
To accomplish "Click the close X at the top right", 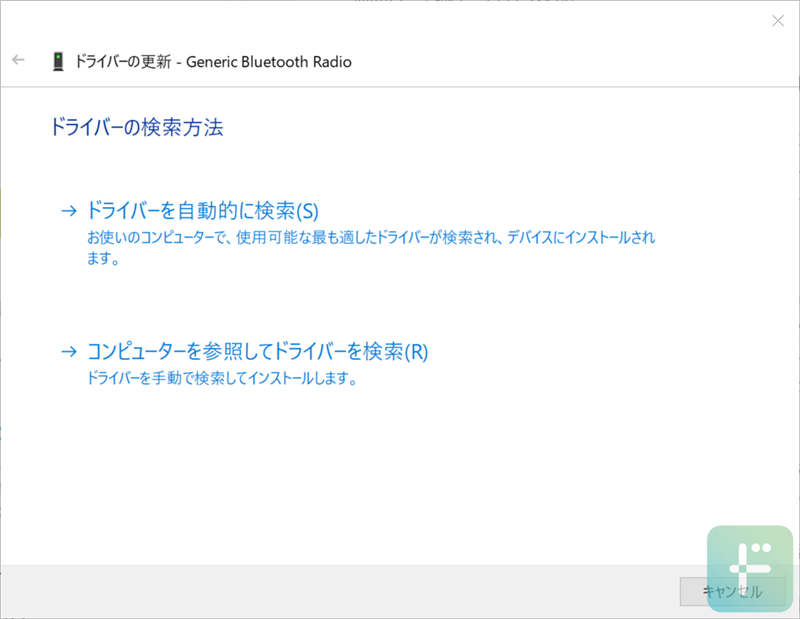I will [778, 21].
